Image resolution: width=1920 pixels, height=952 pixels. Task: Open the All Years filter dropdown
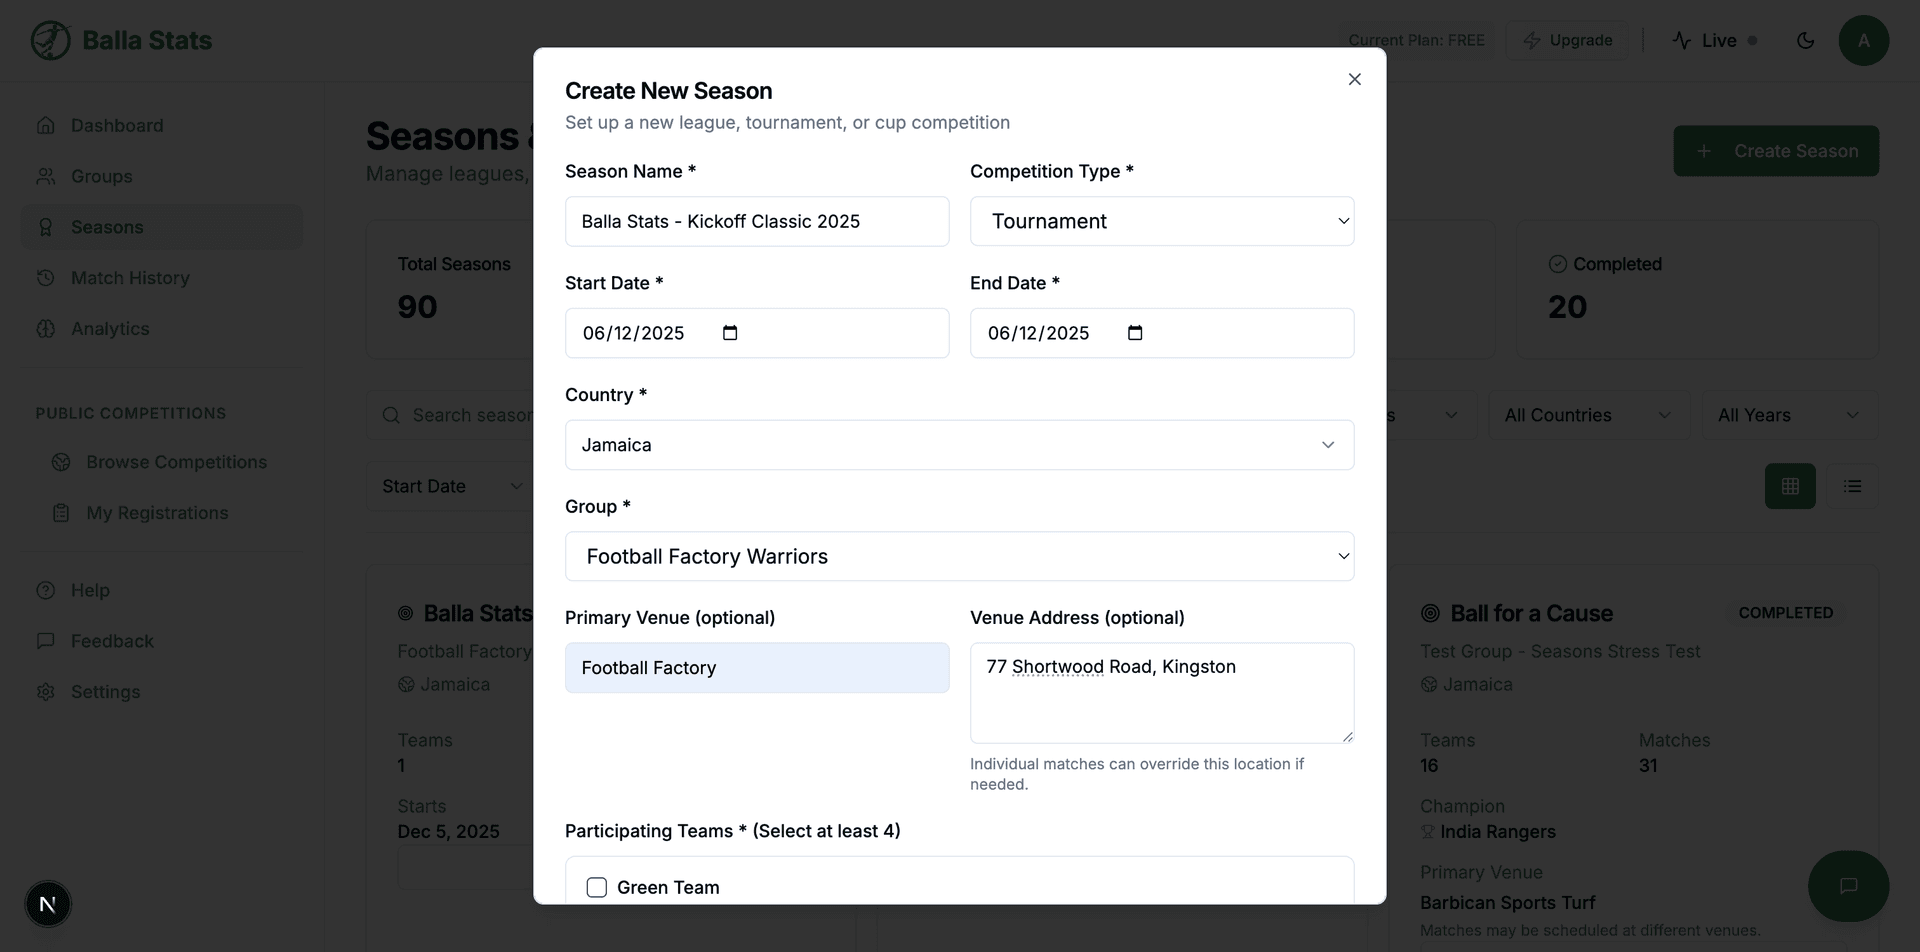tap(1789, 414)
